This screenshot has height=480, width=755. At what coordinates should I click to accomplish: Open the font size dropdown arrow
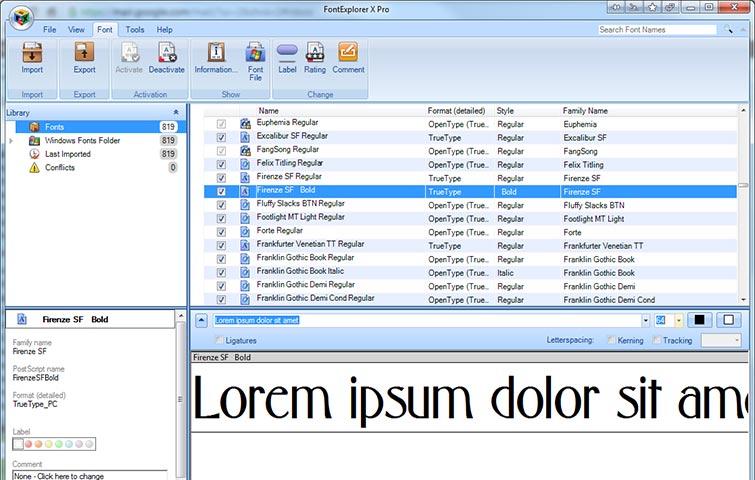pos(678,320)
